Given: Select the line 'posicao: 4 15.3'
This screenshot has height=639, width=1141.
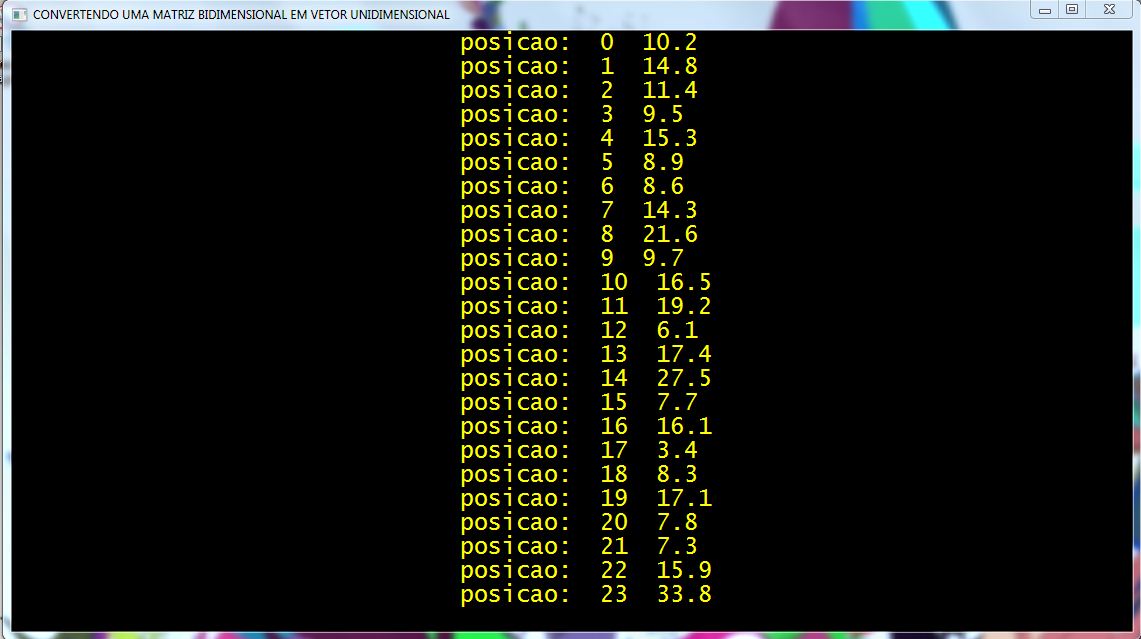Looking at the screenshot, I should (x=579, y=139).
